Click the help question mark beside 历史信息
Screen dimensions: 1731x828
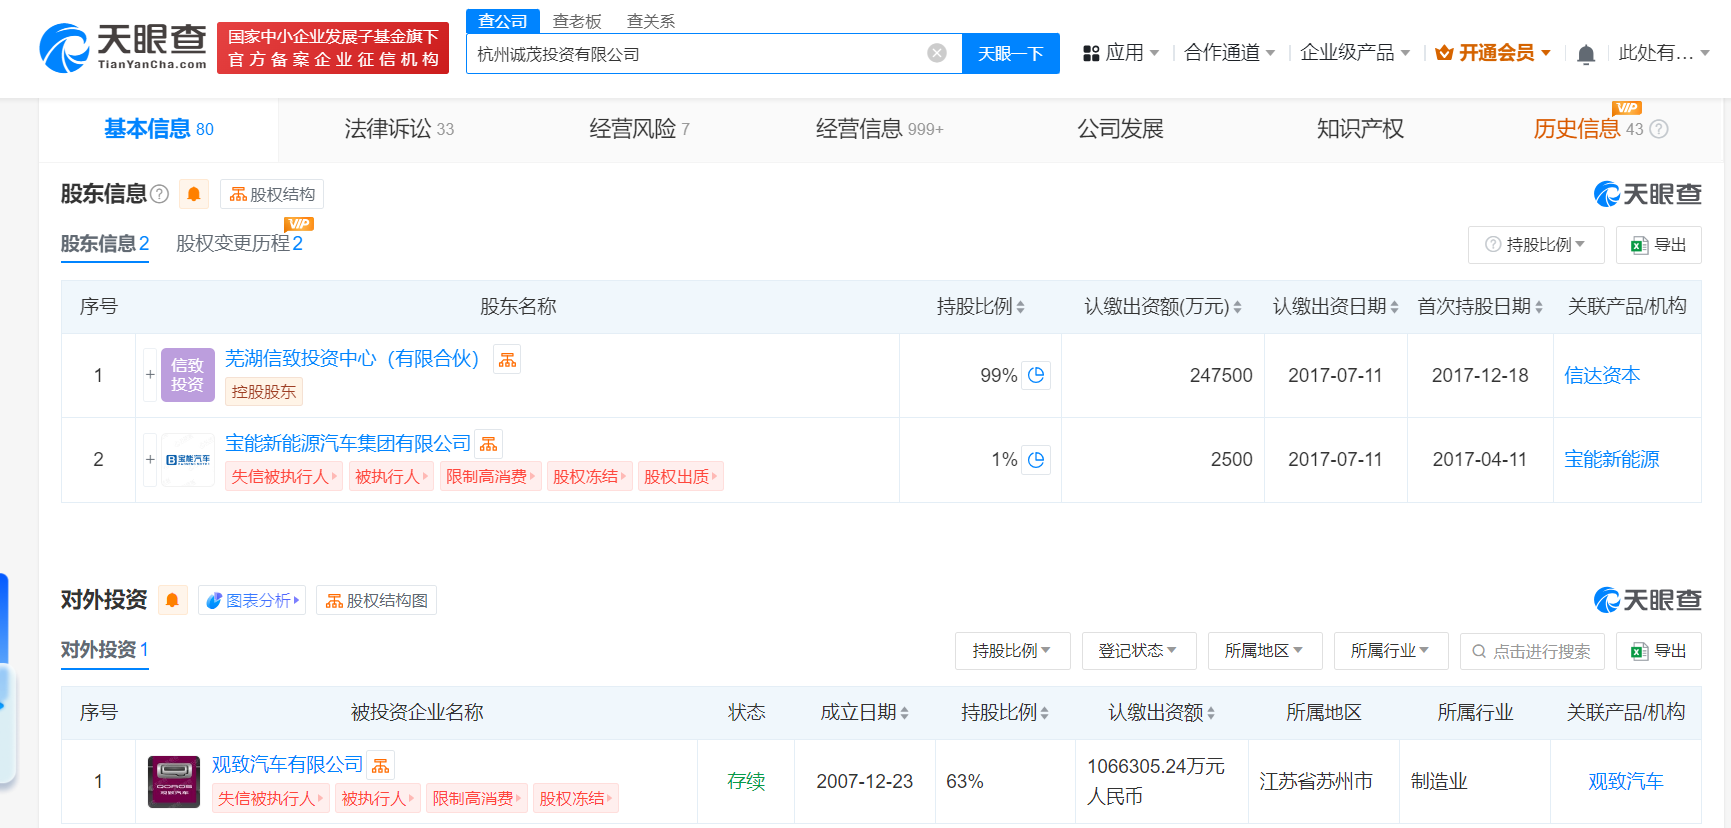click(x=1659, y=129)
